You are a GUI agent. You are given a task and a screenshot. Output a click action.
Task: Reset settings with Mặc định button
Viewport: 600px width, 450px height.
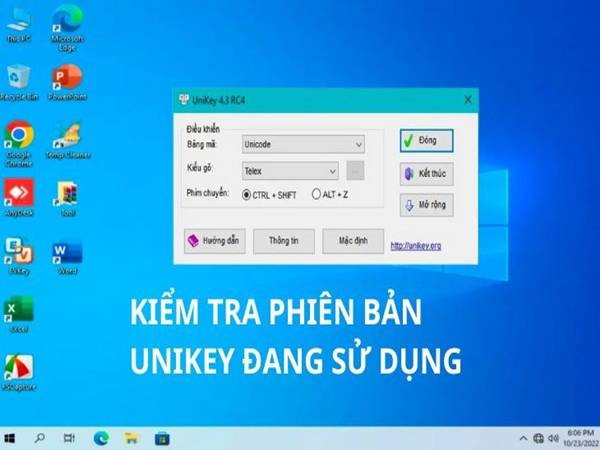point(353,241)
